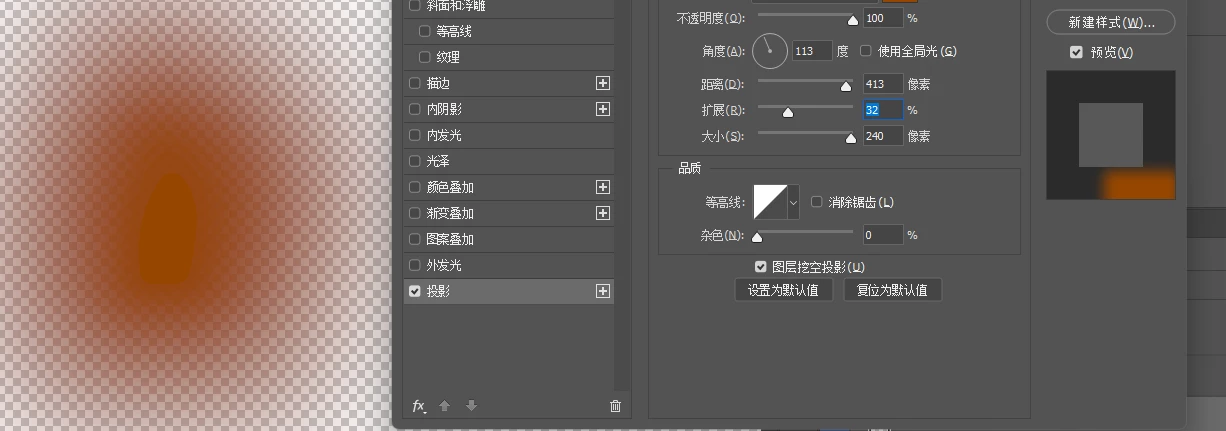
Task: Click the style preview thumbnail
Action: (1111, 135)
